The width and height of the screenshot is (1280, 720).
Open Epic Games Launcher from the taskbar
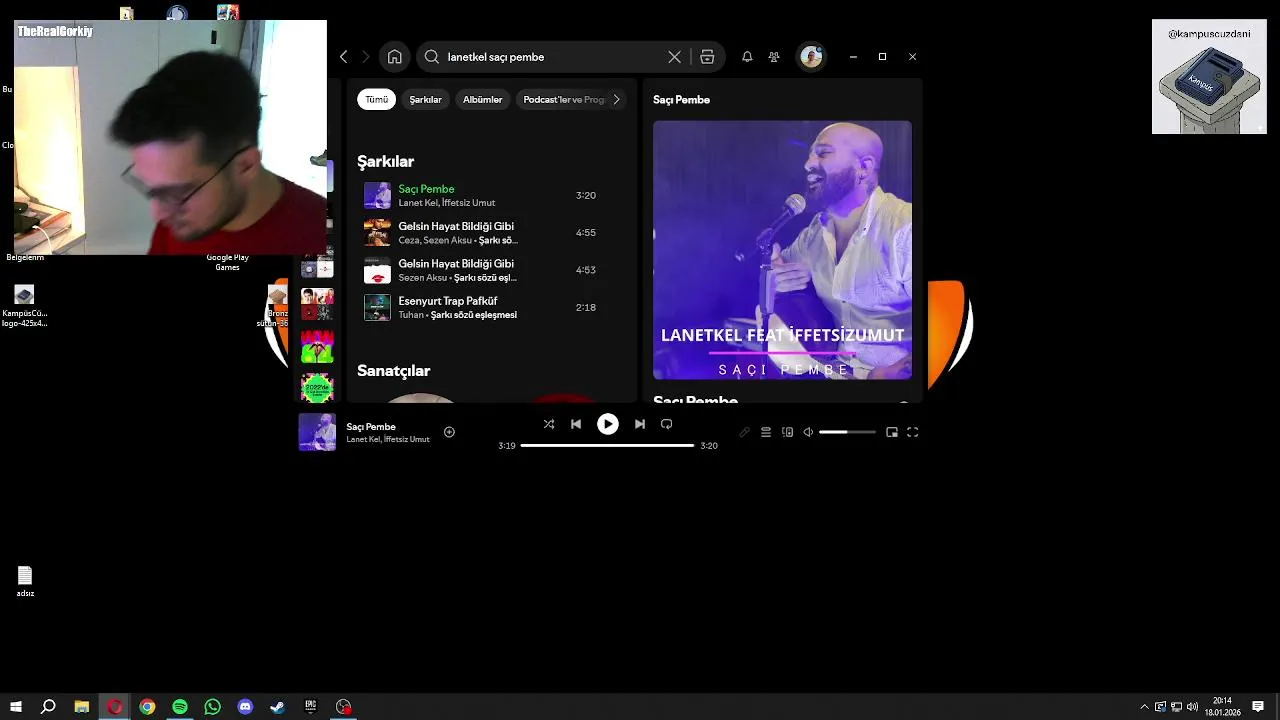pyautogui.click(x=311, y=707)
